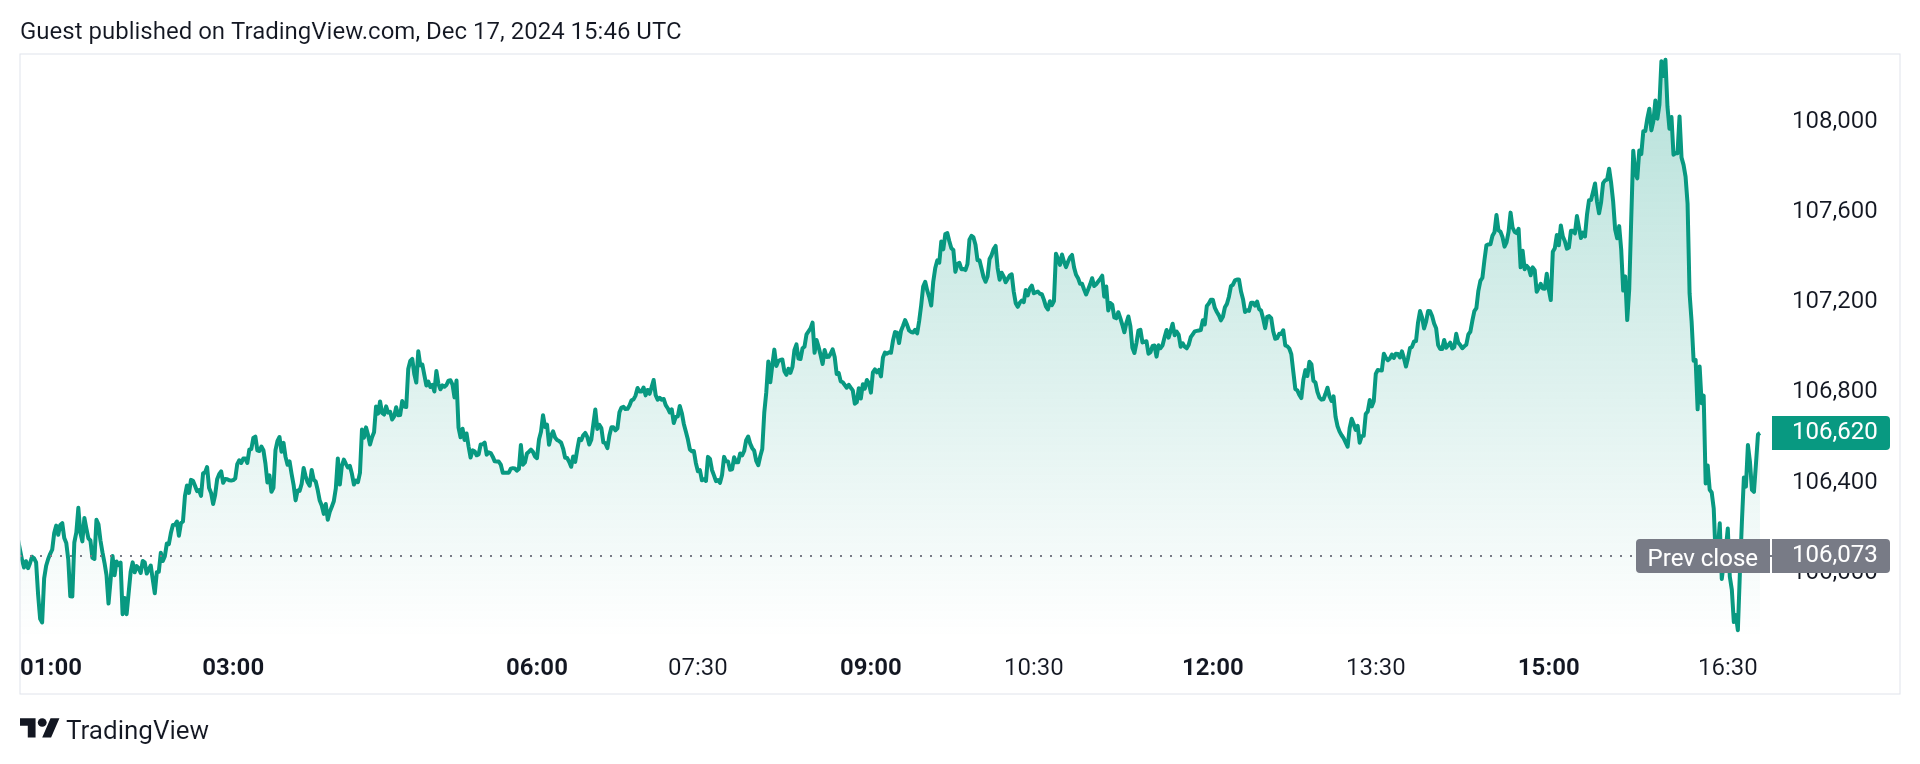The image size is (1920, 764).
Task: Select the 01:00 time axis label
Action: tap(51, 667)
